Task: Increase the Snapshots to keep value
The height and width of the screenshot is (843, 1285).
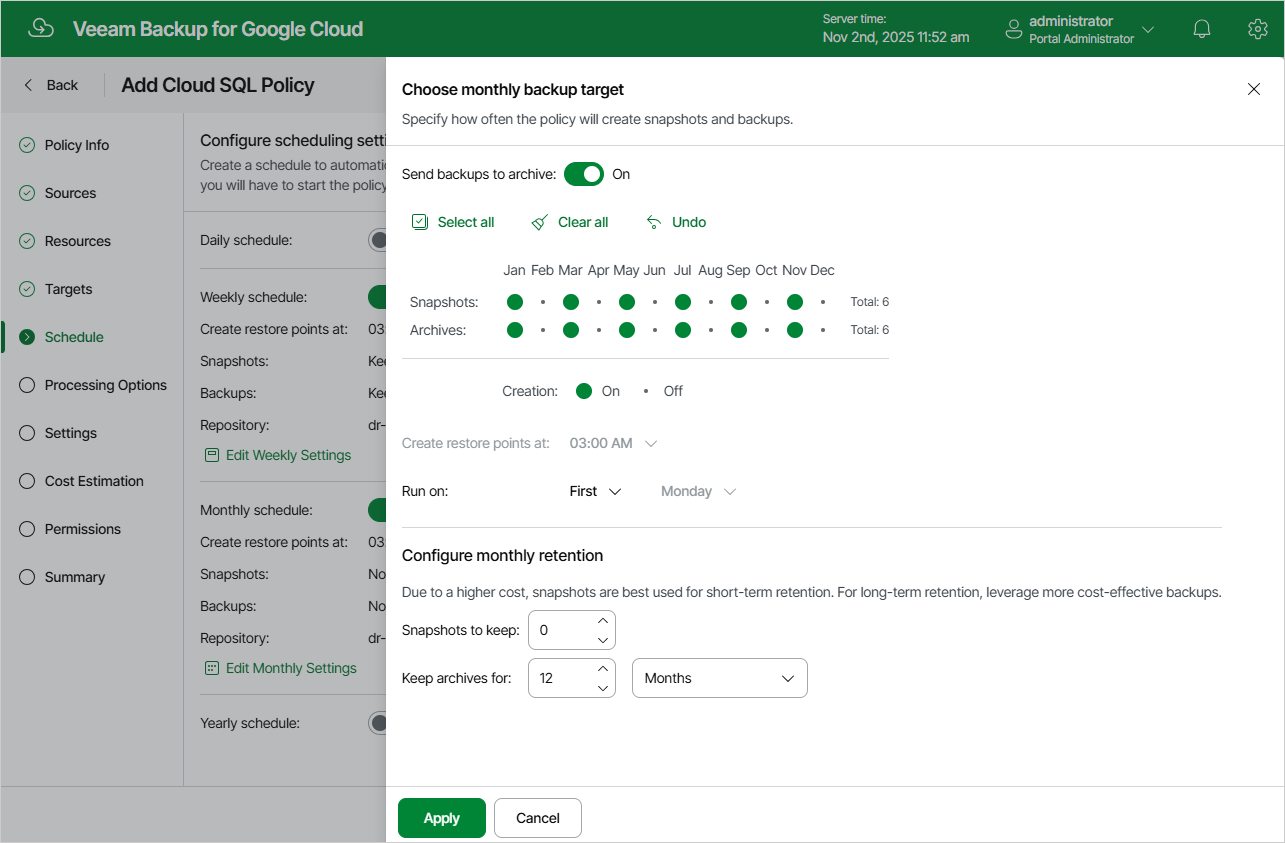Action: coord(603,621)
